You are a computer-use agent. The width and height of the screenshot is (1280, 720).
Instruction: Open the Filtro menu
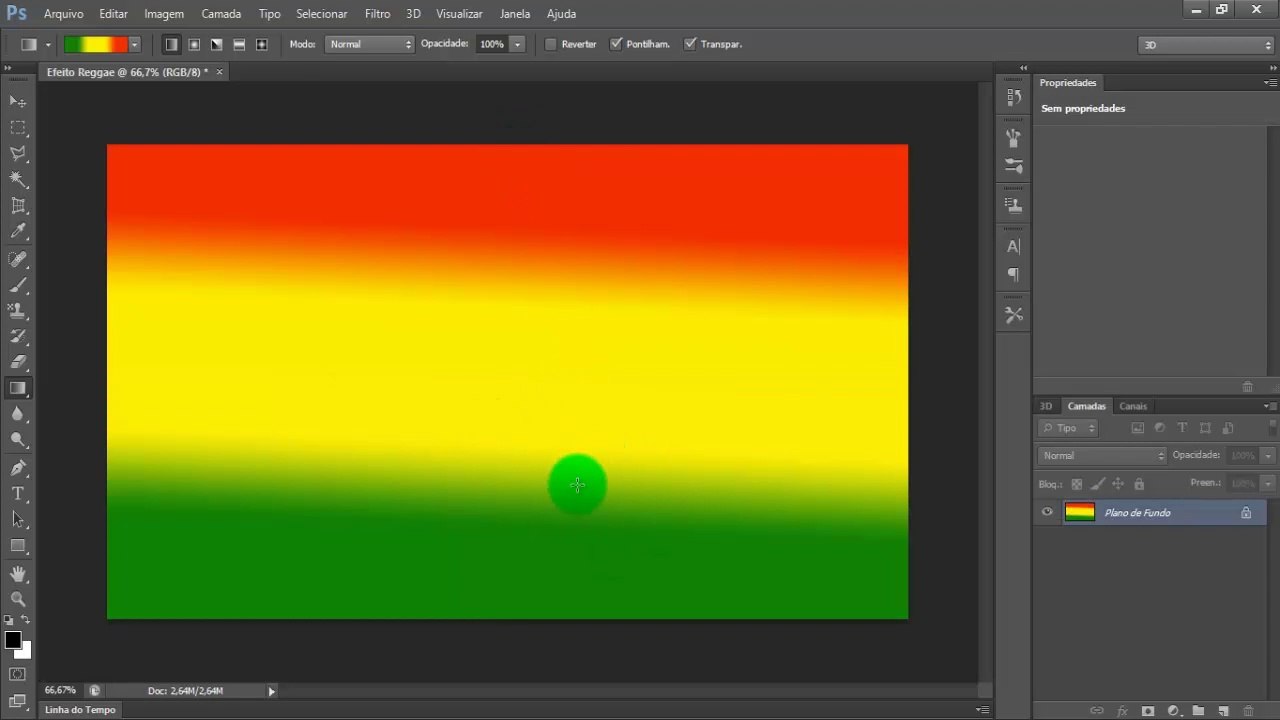[377, 14]
